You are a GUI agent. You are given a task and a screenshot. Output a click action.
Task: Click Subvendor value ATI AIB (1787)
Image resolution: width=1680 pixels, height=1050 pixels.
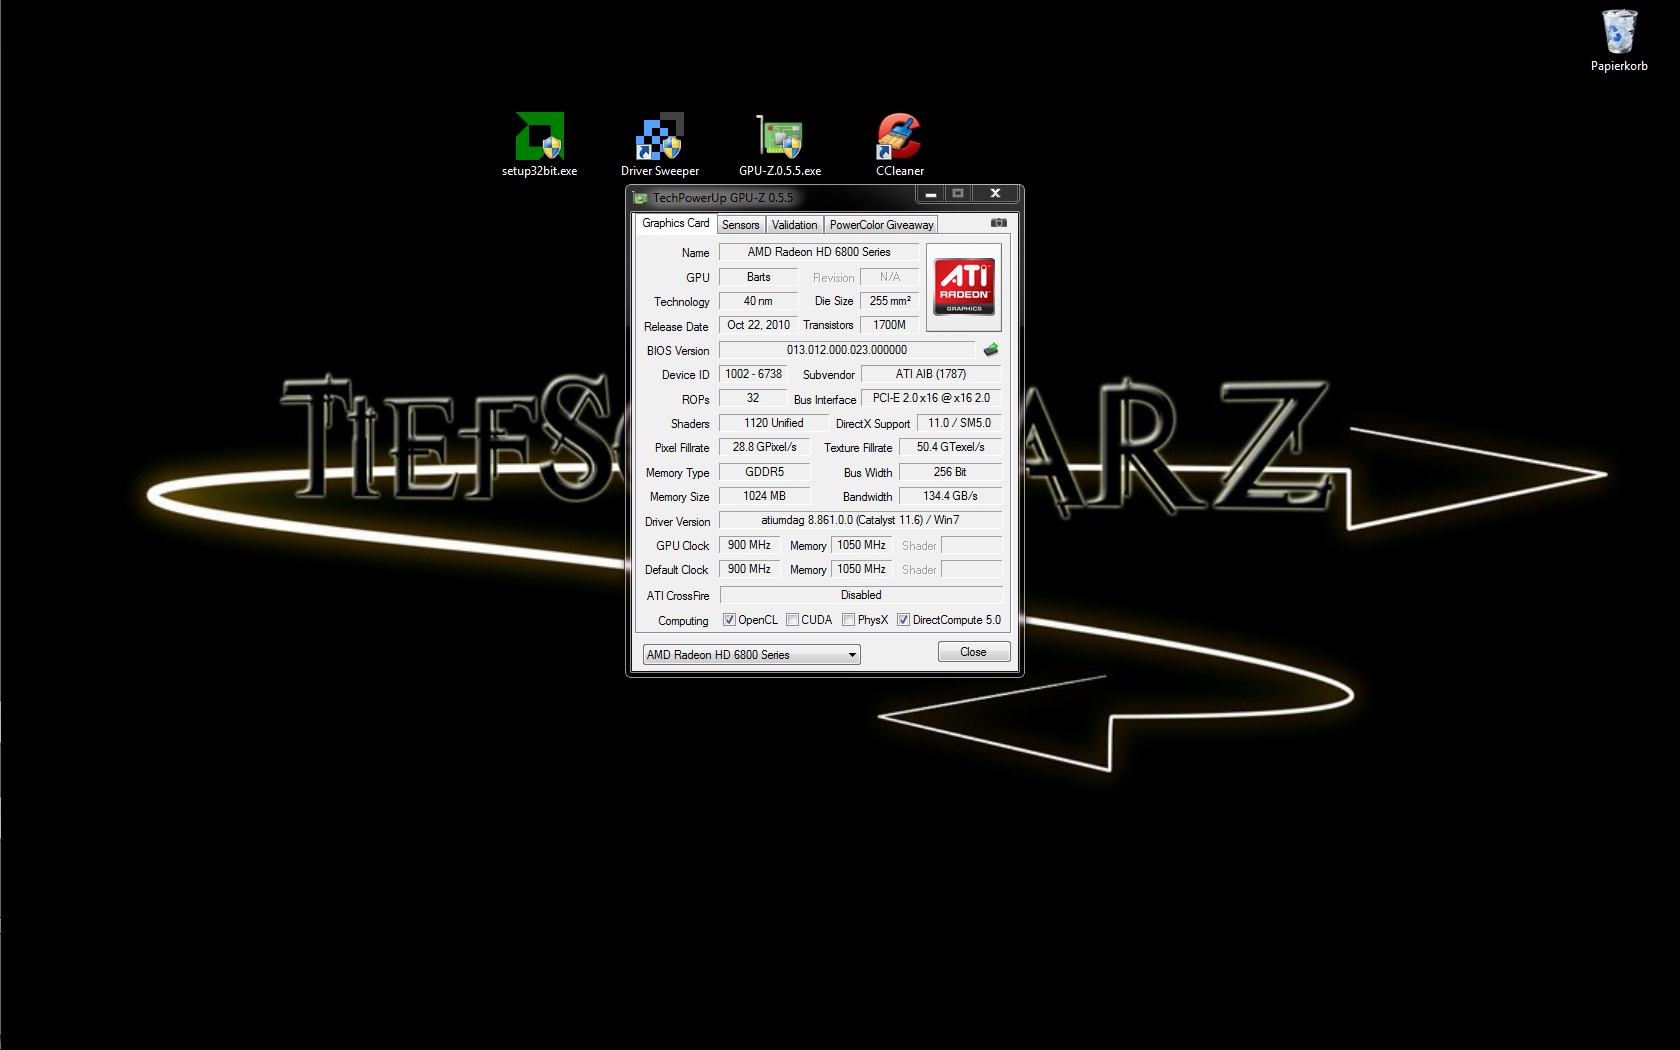point(931,374)
